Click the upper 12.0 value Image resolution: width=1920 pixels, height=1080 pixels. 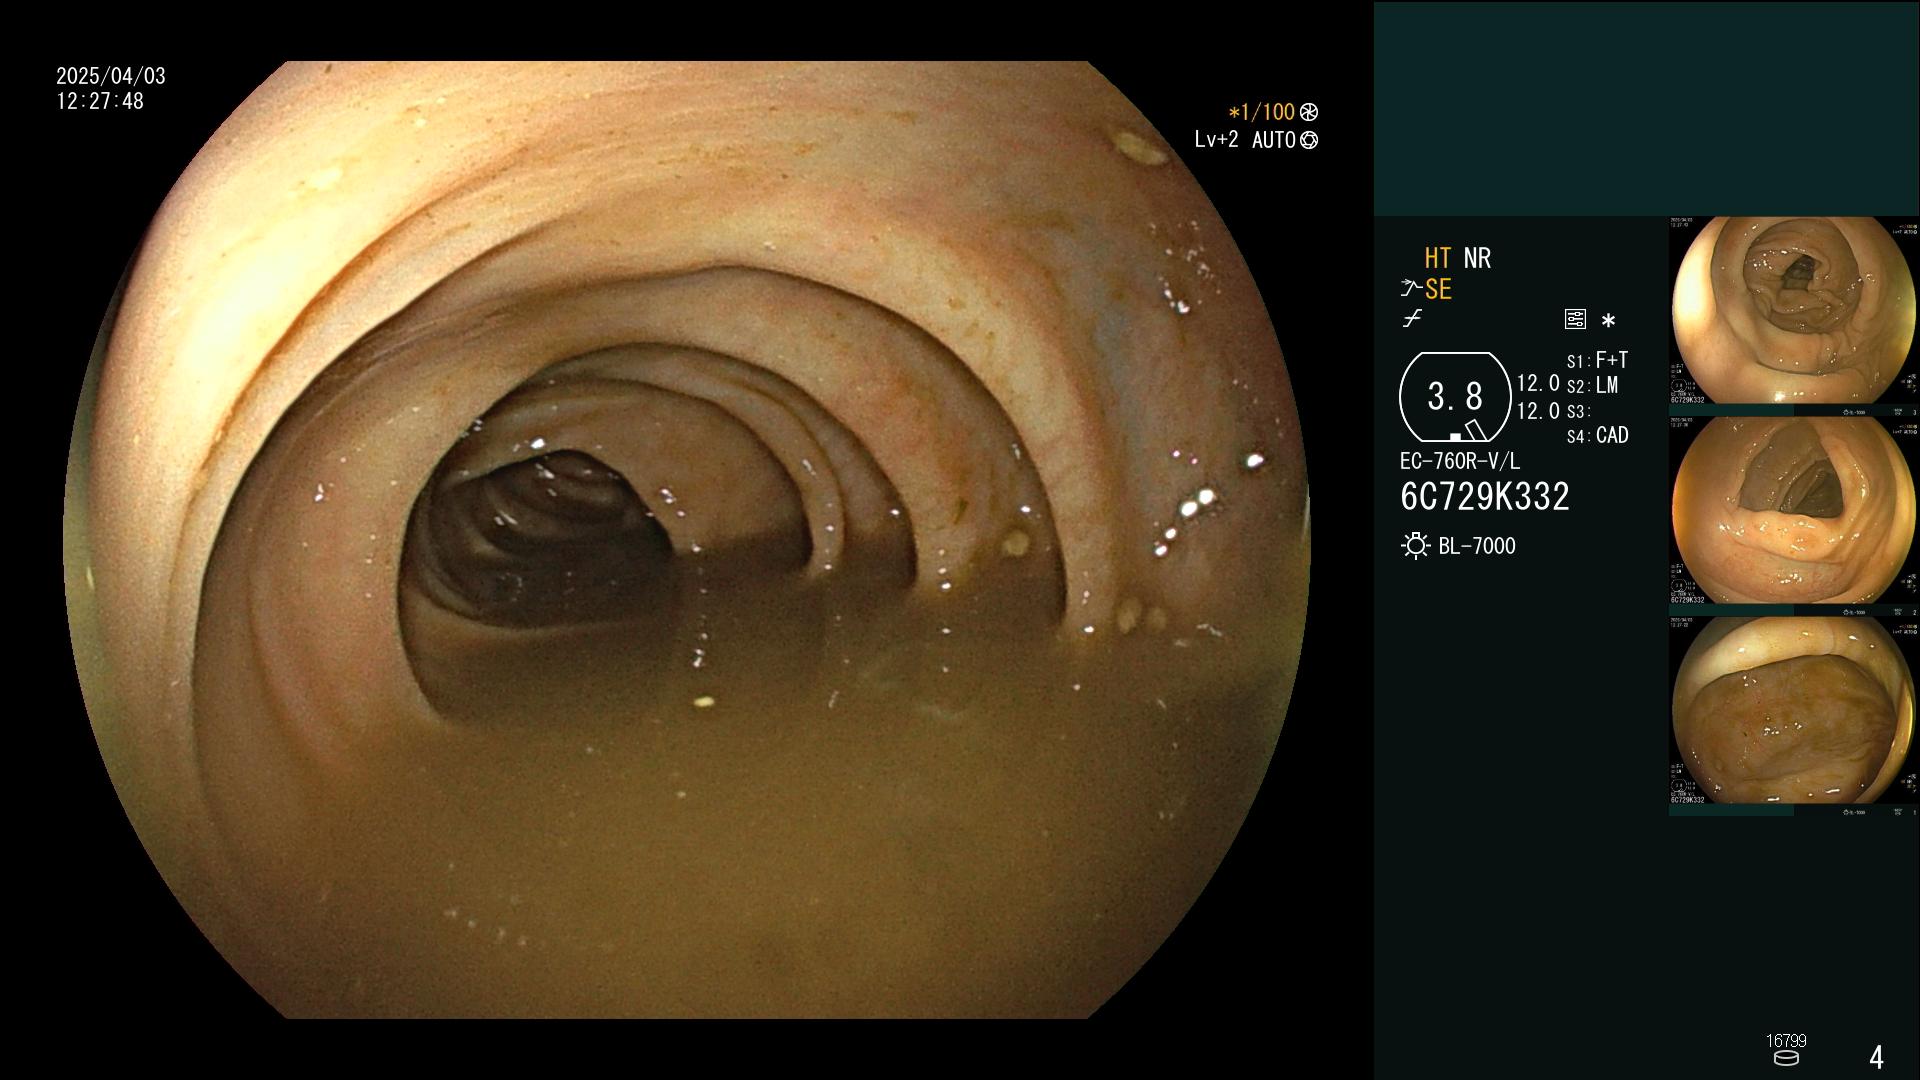1538,383
